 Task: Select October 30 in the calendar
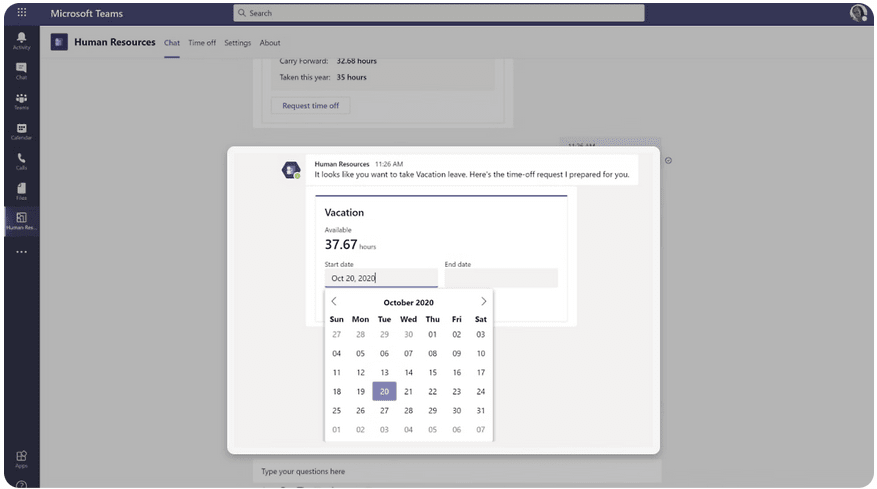[x=456, y=411]
